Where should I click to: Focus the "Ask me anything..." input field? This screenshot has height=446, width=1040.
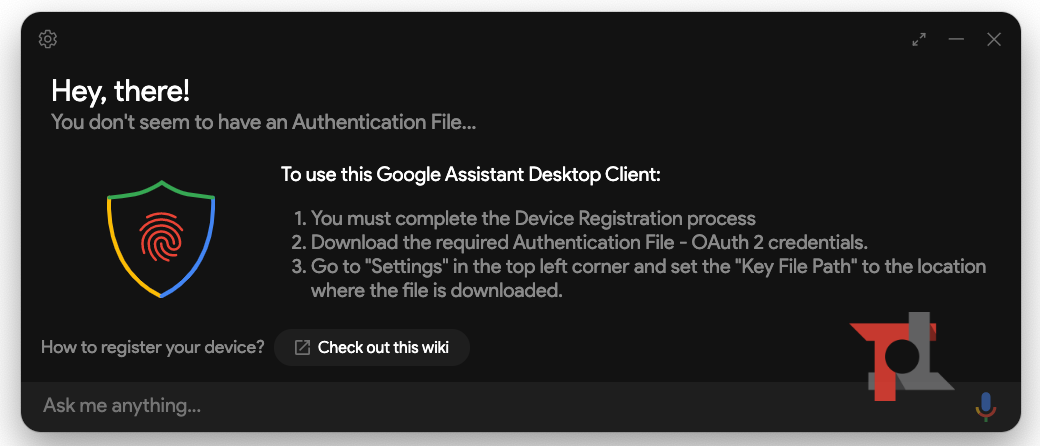click(400, 406)
